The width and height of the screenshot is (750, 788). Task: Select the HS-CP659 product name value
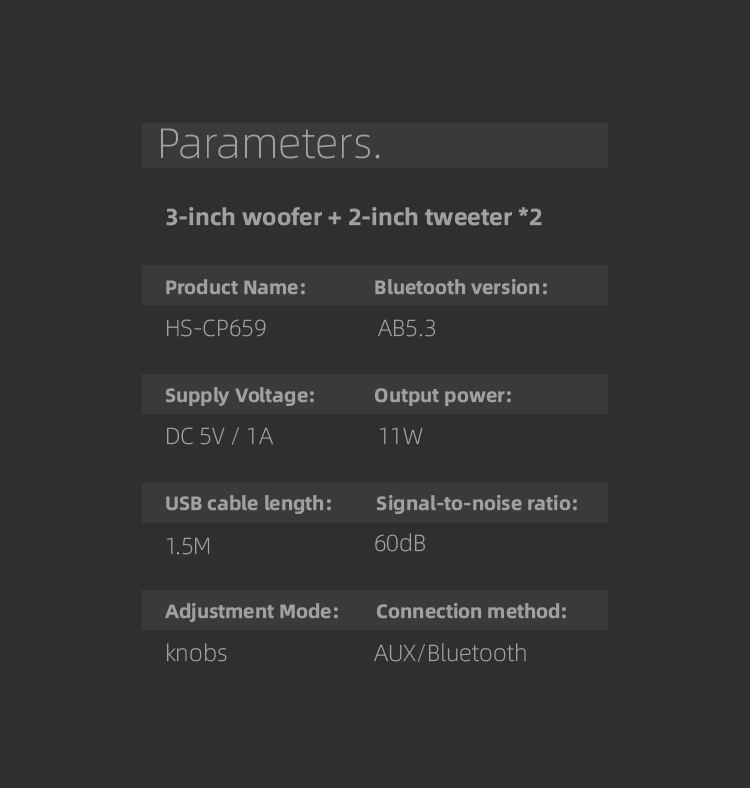(x=216, y=329)
